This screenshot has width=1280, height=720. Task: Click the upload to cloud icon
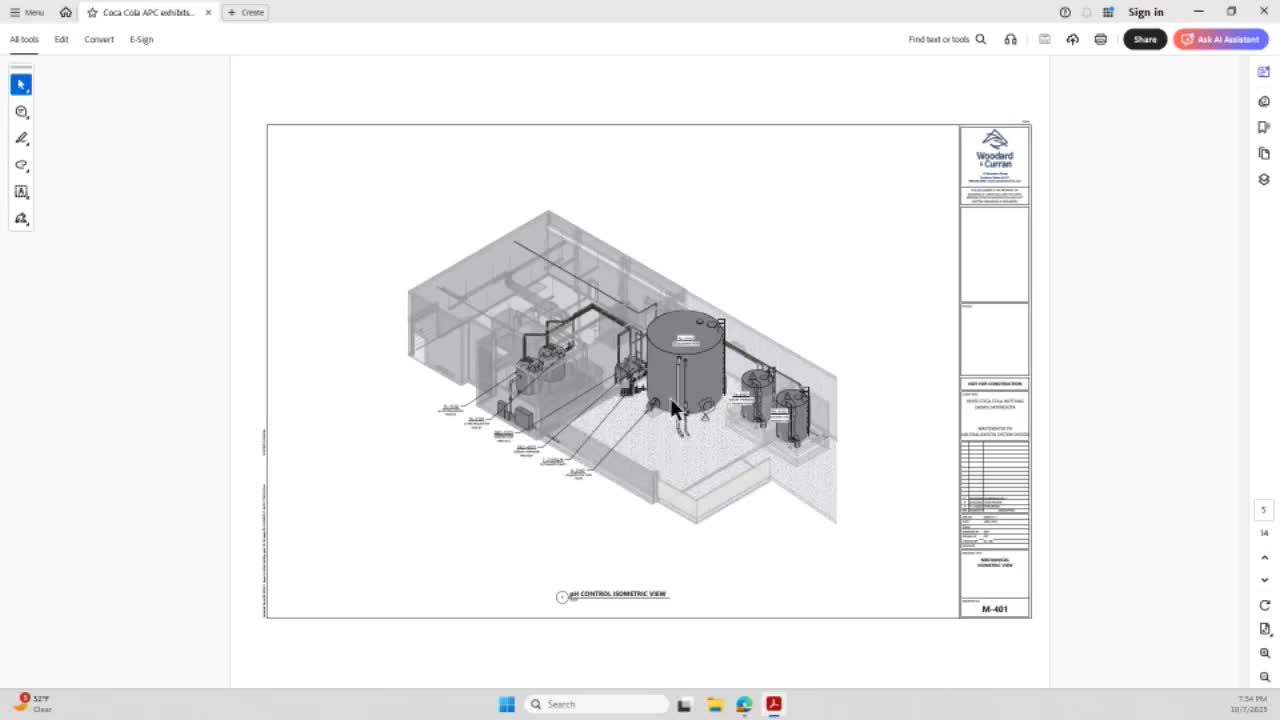[1072, 39]
